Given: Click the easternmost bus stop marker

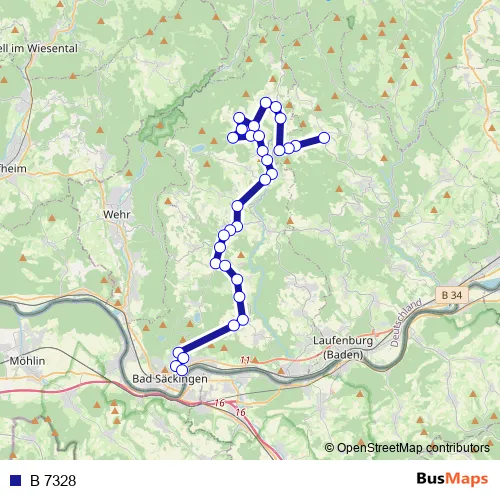Looking at the screenshot, I should [324, 138].
